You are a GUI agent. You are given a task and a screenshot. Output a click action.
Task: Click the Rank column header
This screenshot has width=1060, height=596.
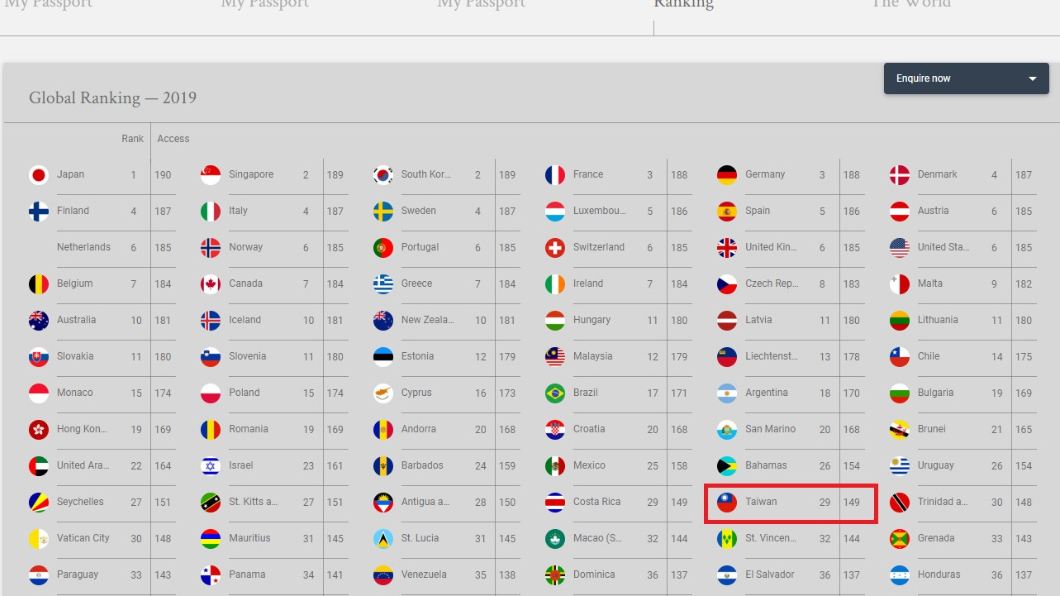pos(132,139)
